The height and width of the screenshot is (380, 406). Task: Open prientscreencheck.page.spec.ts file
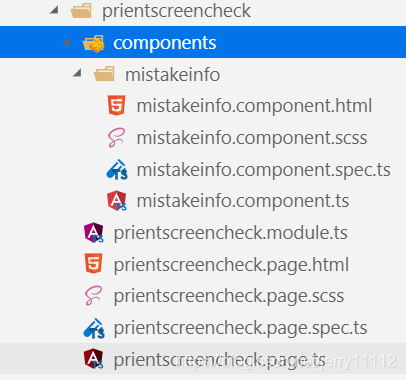[x=240, y=328]
